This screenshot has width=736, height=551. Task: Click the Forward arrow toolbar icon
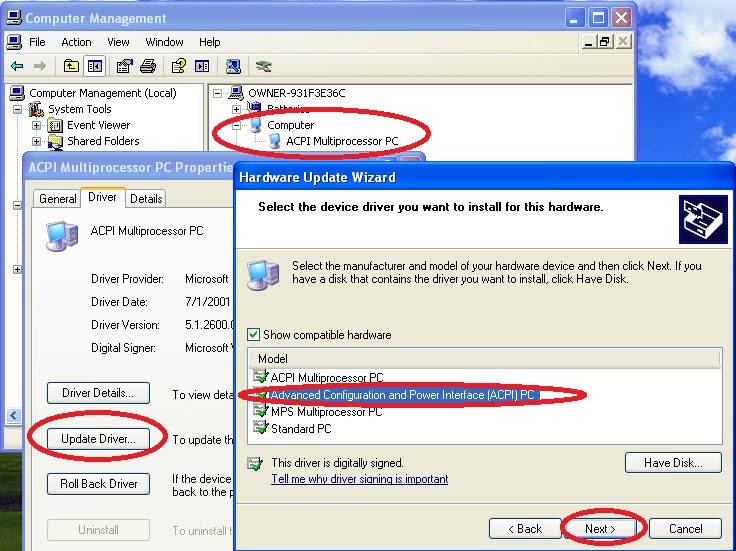click(x=40, y=66)
